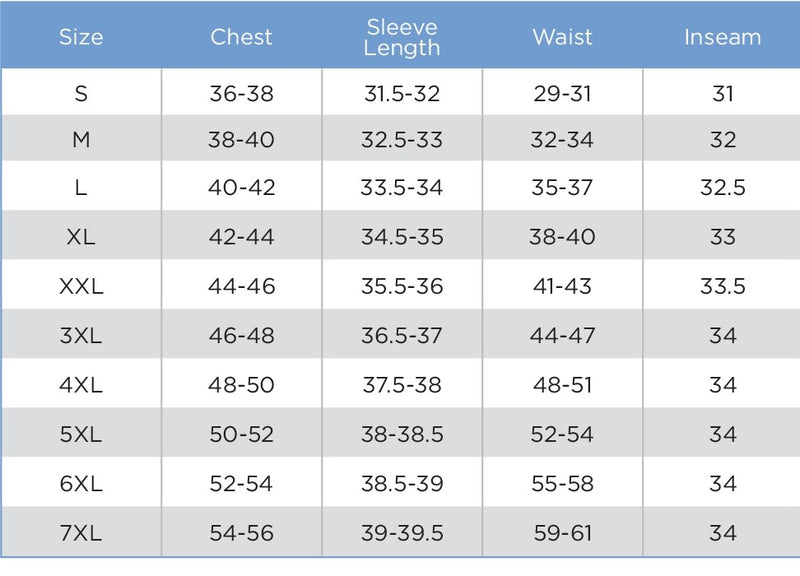Click the Size column header

coord(81,37)
